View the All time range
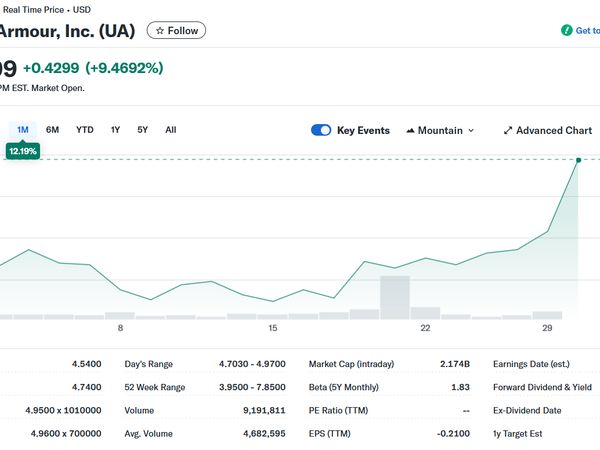600x450 pixels. [171, 130]
